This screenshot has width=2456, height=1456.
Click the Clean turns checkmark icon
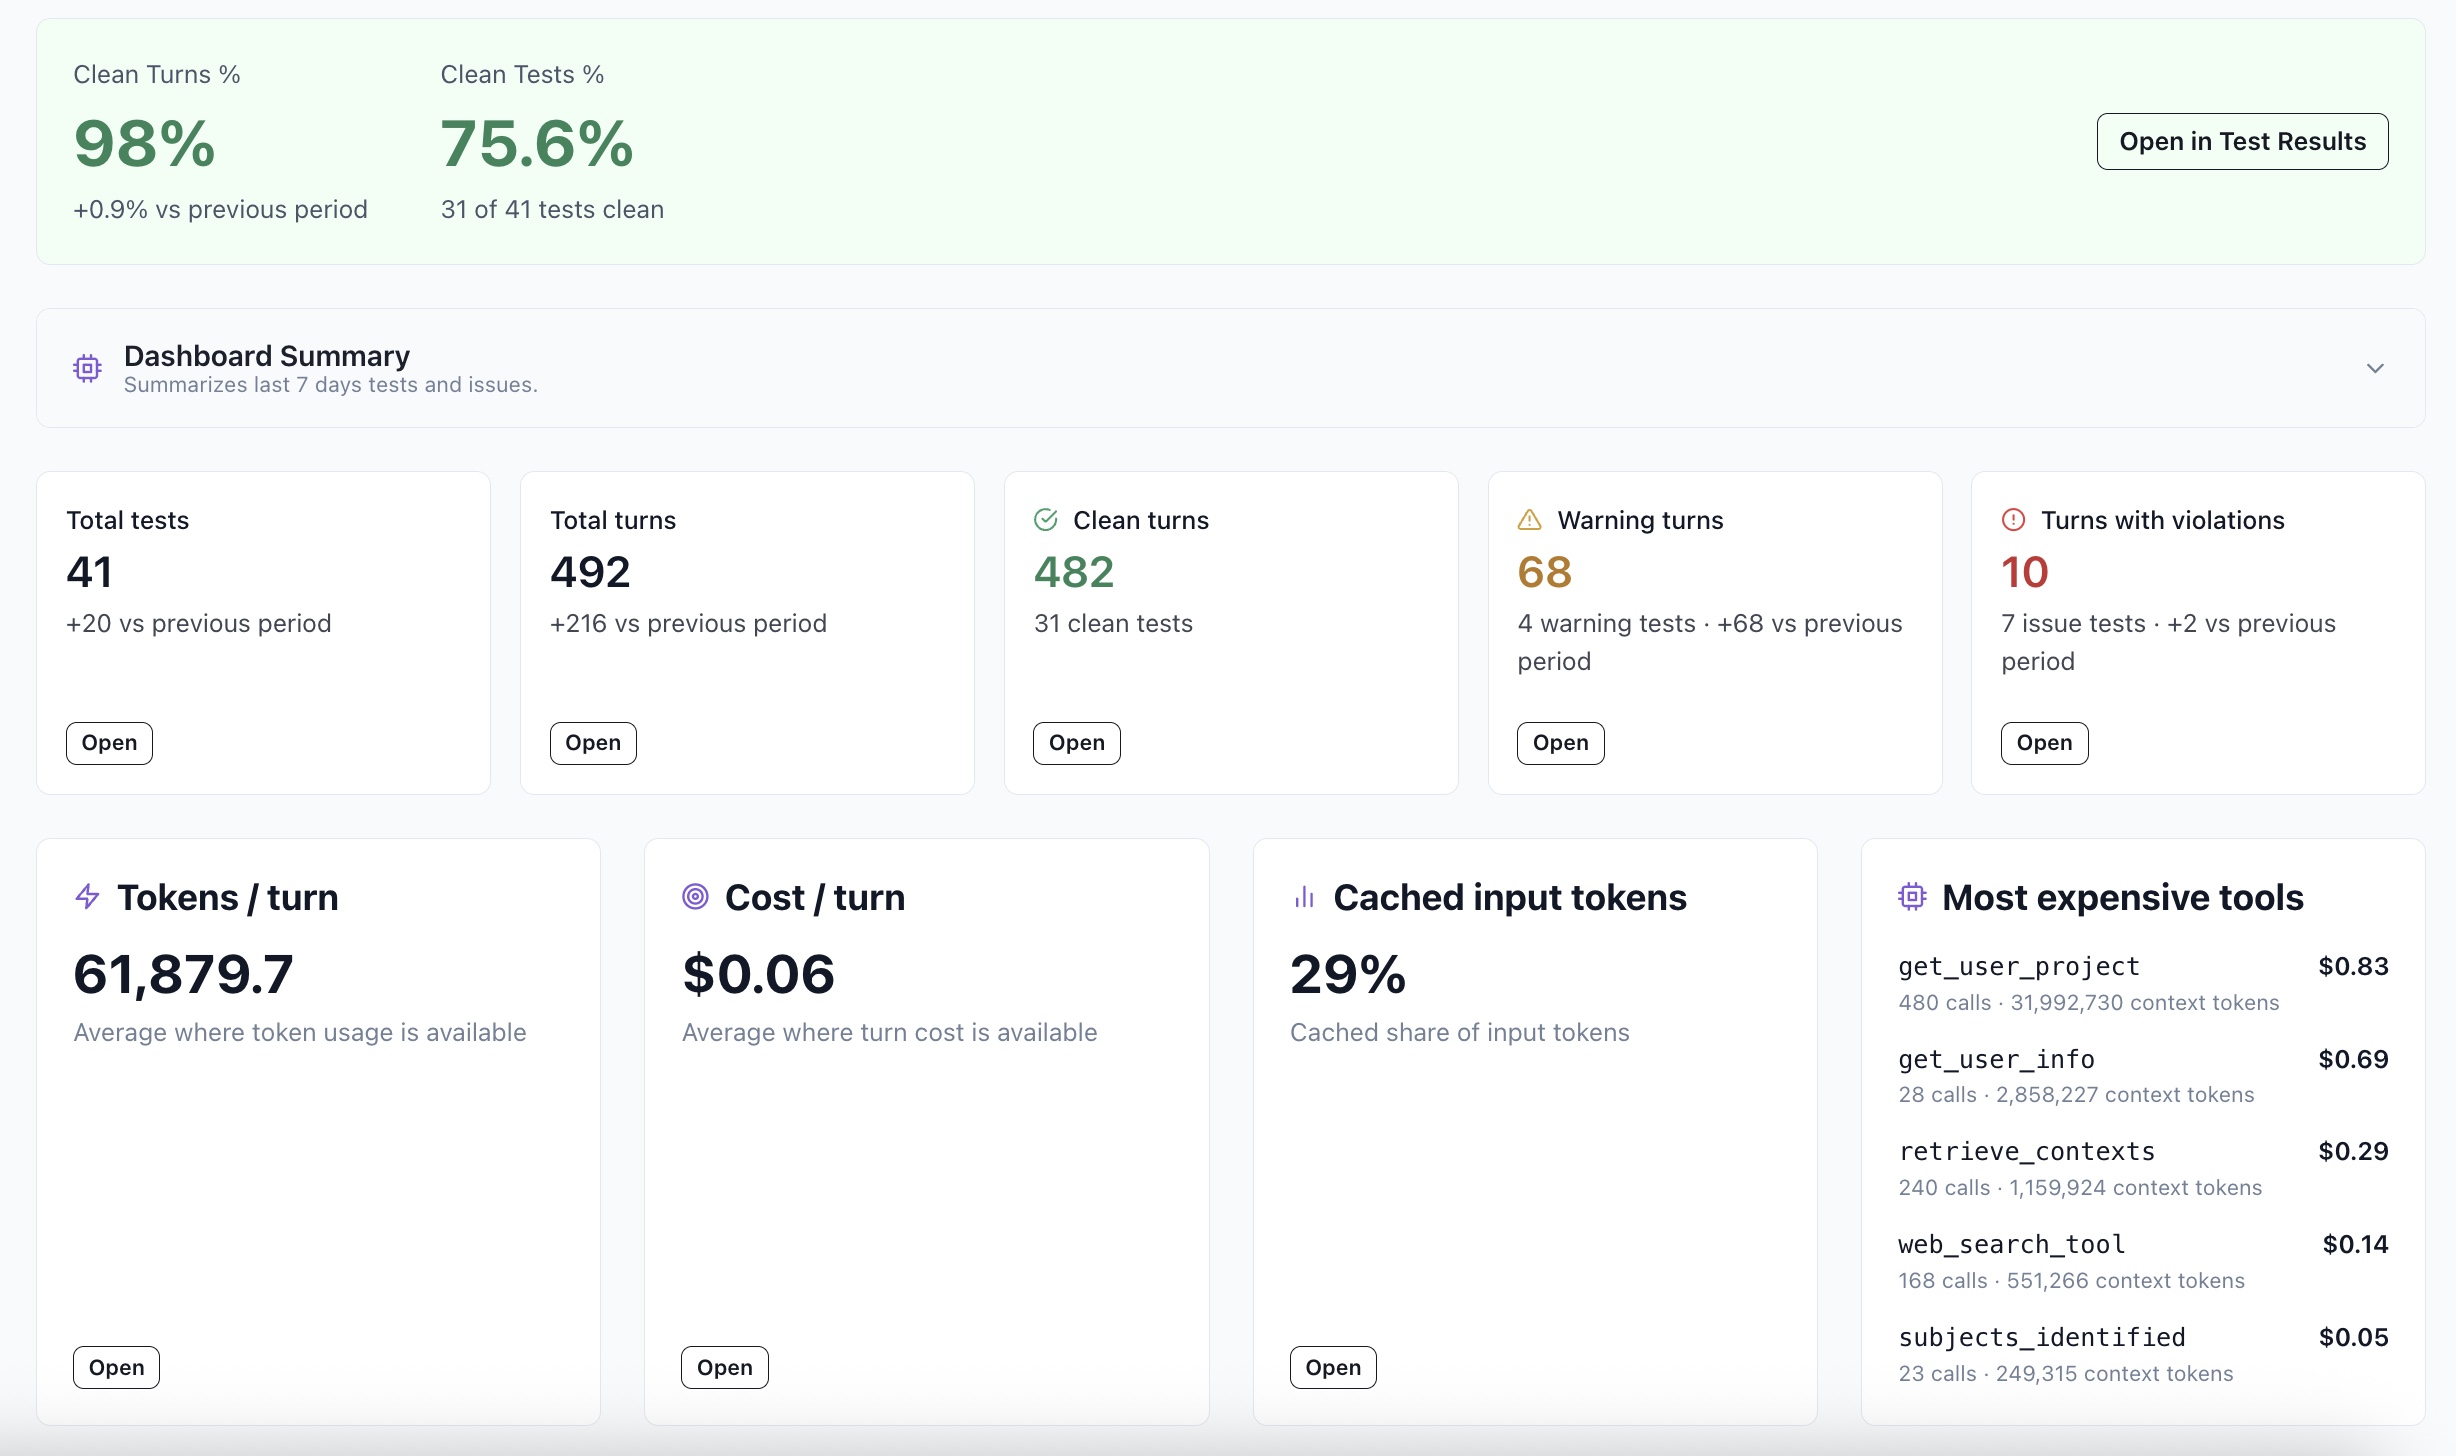pyautogui.click(x=1046, y=520)
